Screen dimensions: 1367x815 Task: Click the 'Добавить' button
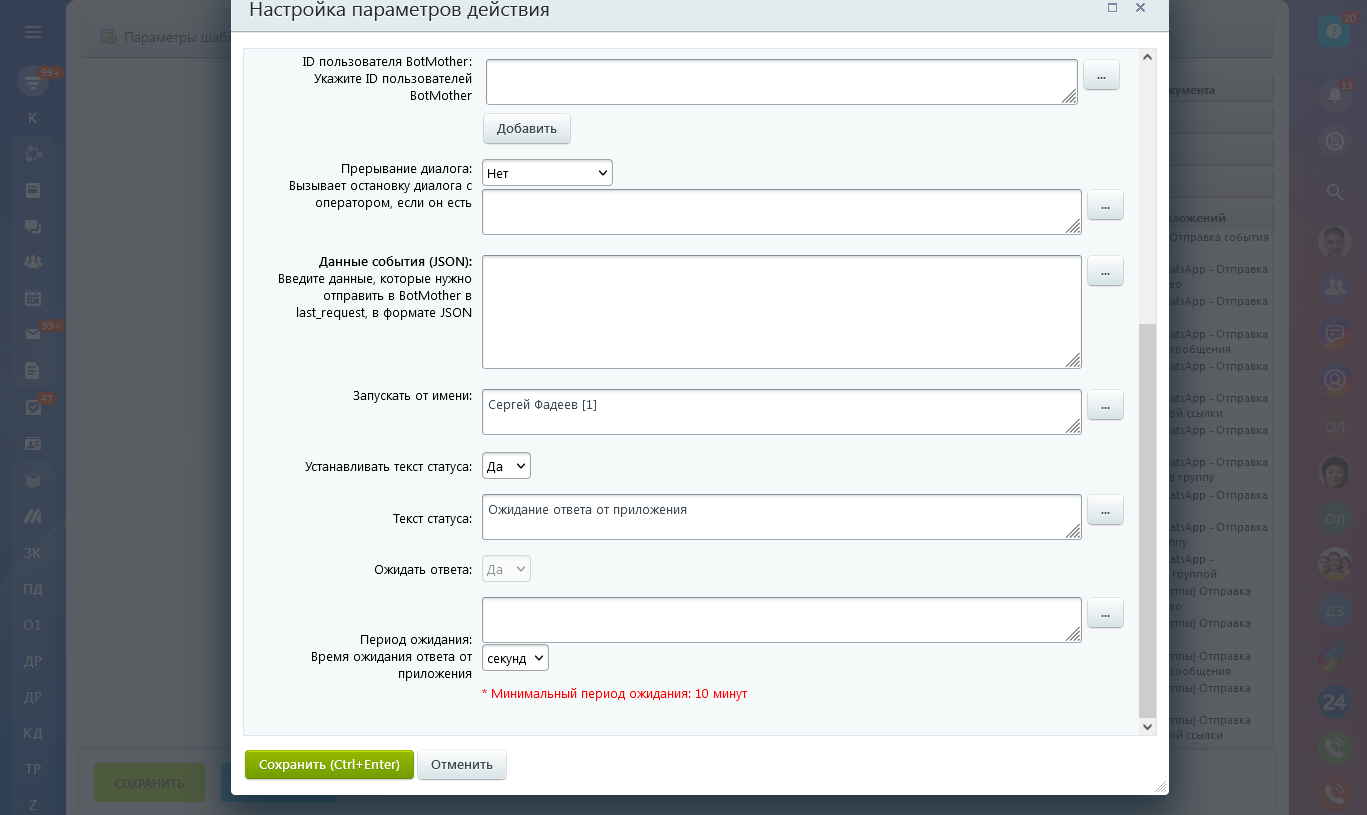(527, 129)
